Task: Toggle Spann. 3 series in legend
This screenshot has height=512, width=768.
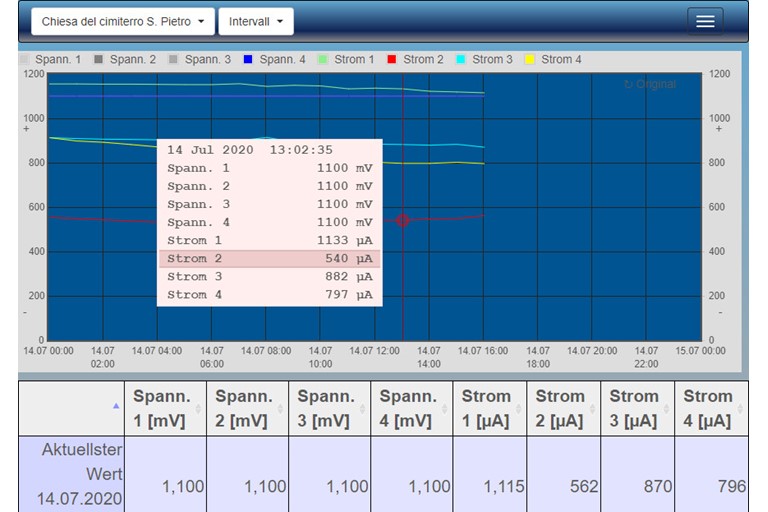Action: click(x=200, y=59)
